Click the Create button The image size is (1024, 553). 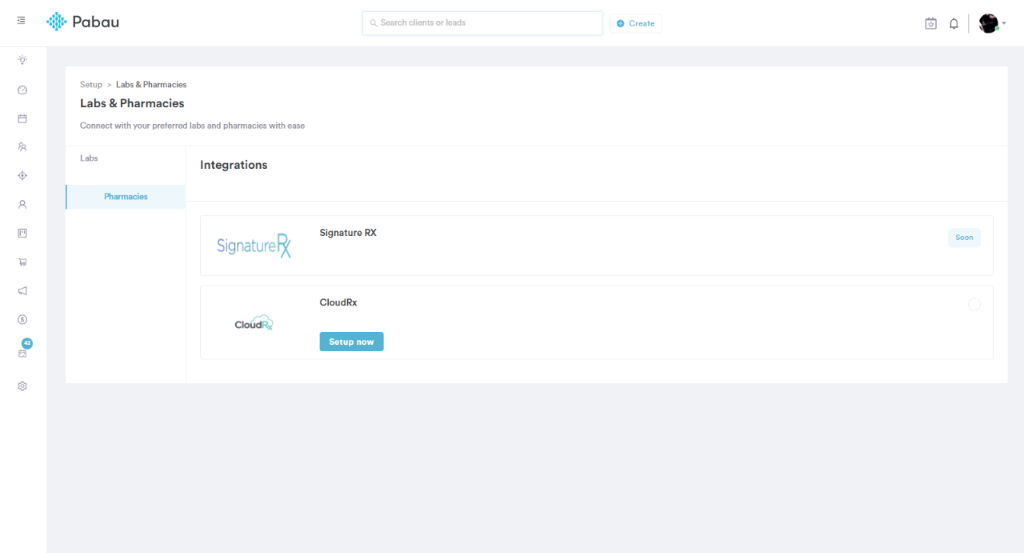pyautogui.click(x=635, y=24)
